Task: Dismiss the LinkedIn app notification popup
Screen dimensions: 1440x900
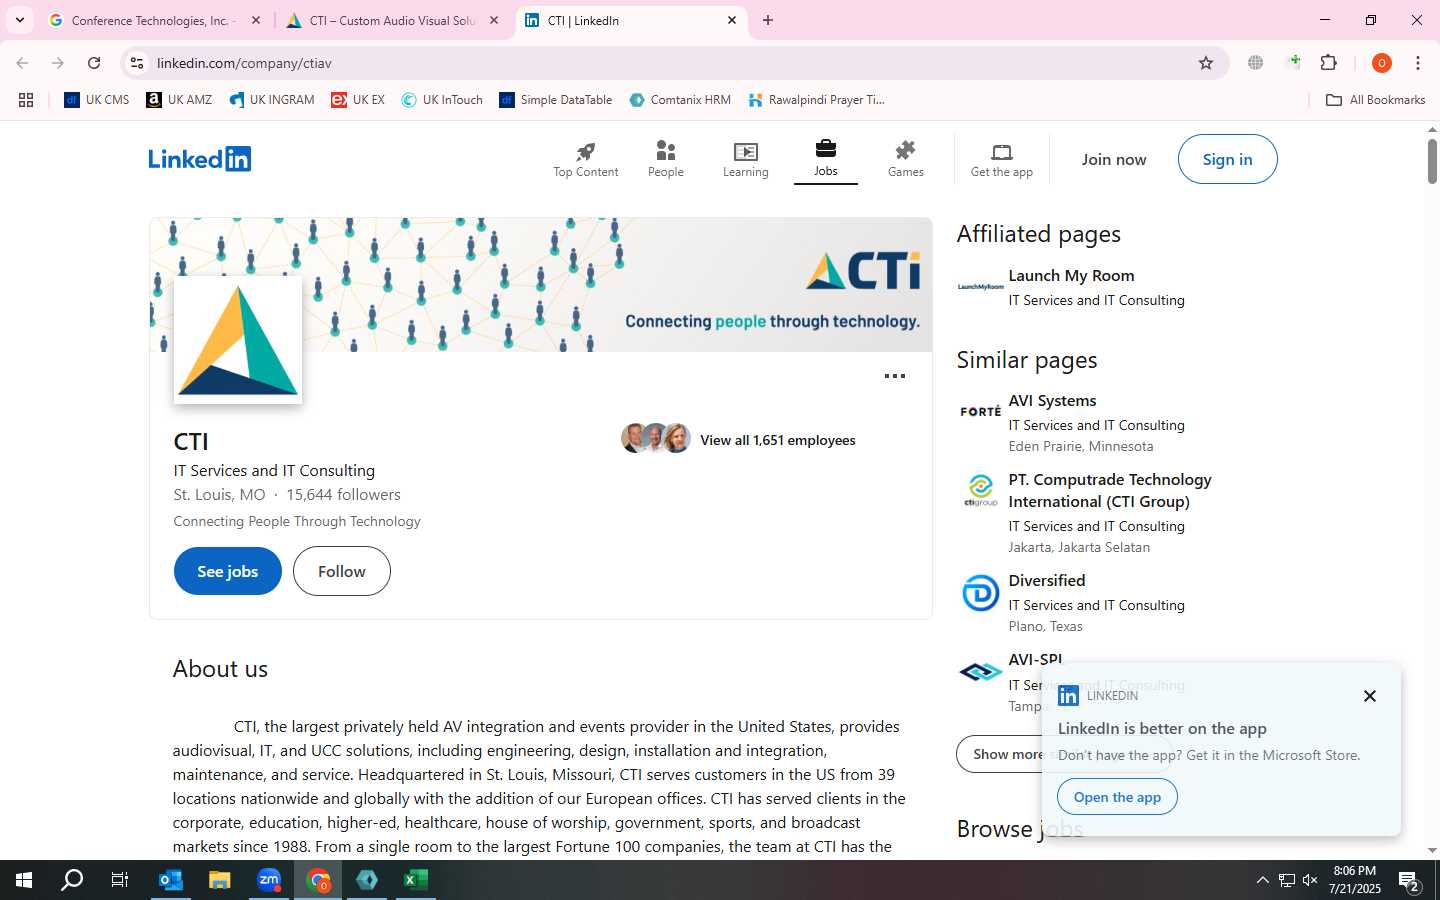Action: coord(1370,696)
